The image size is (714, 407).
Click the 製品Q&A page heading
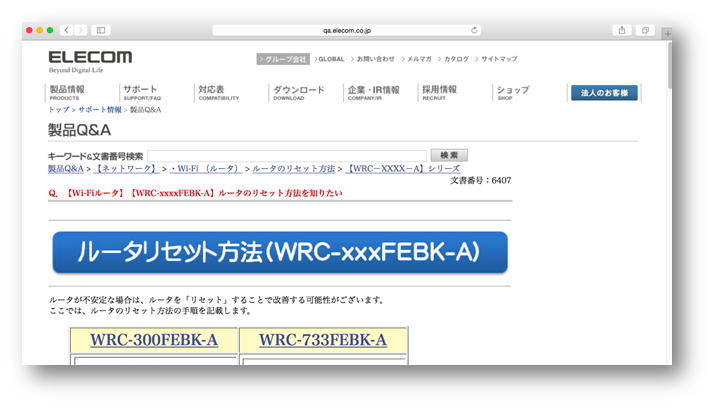79,130
